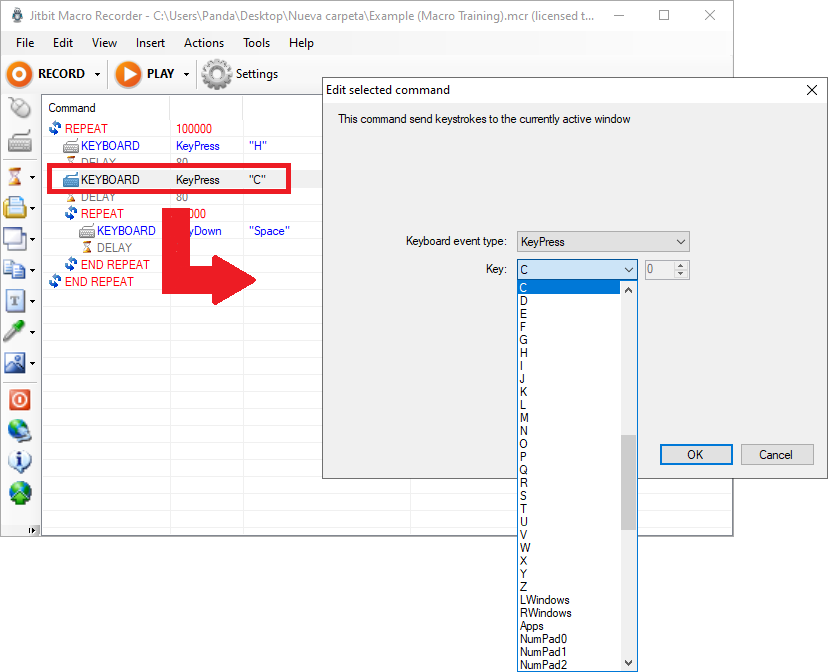Confirm dialog with OK button

tap(696, 455)
